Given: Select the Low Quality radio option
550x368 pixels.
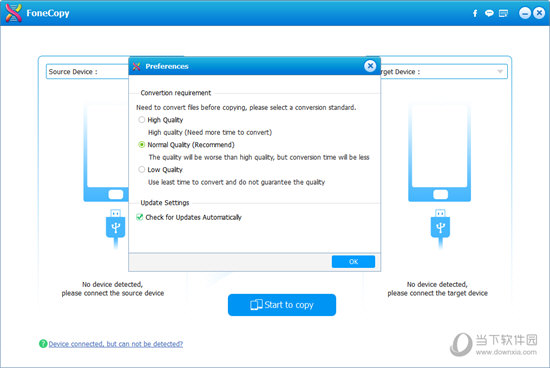Looking at the screenshot, I should [141, 169].
